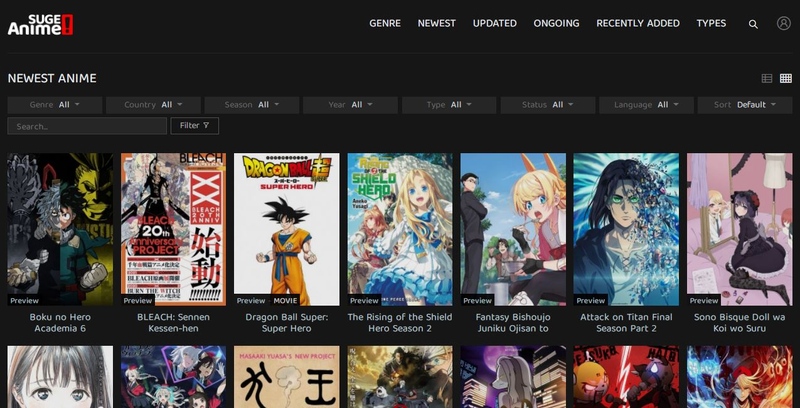This screenshot has height=408, width=800.
Task: Click the AnimeSuge logo
Action: pyautogui.click(x=40, y=22)
